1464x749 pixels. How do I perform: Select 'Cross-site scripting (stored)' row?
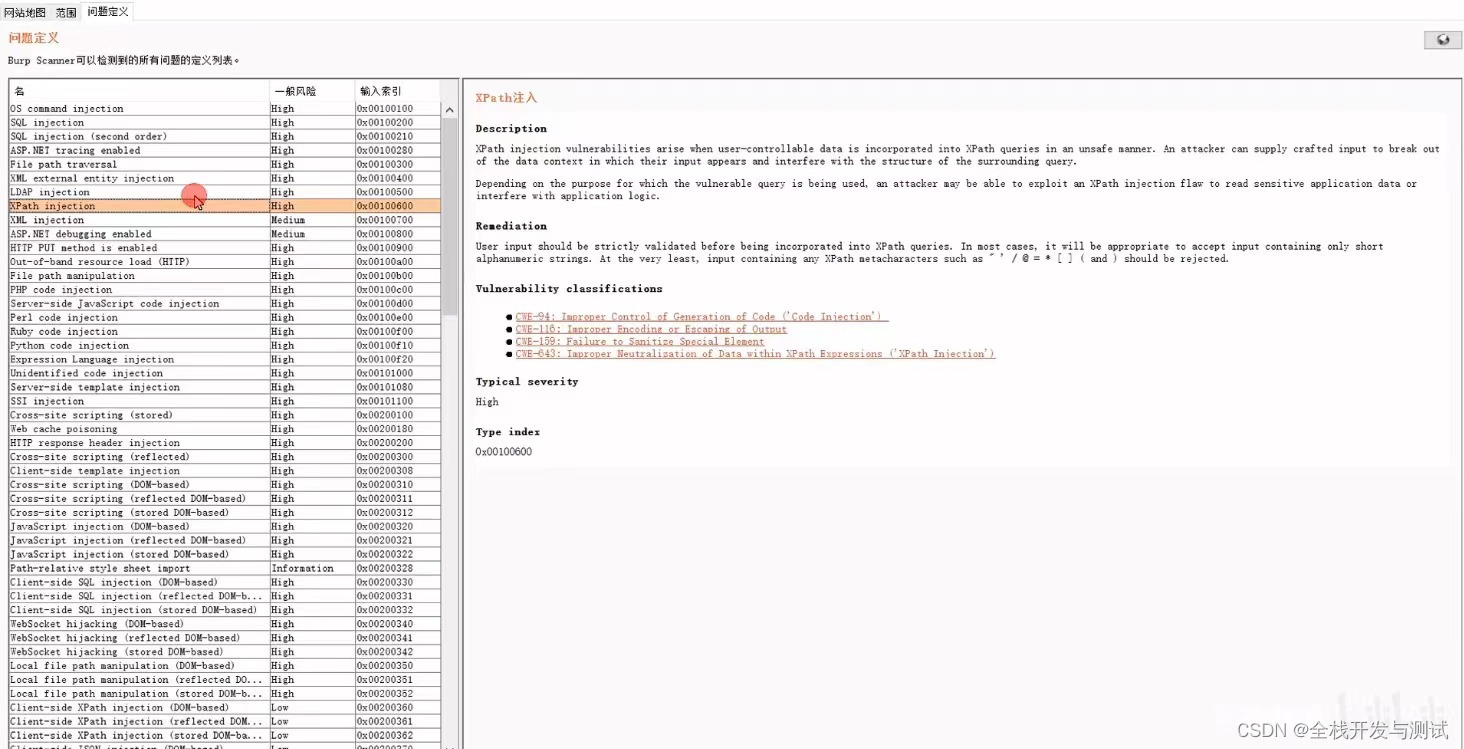click(x=225, y=415)
